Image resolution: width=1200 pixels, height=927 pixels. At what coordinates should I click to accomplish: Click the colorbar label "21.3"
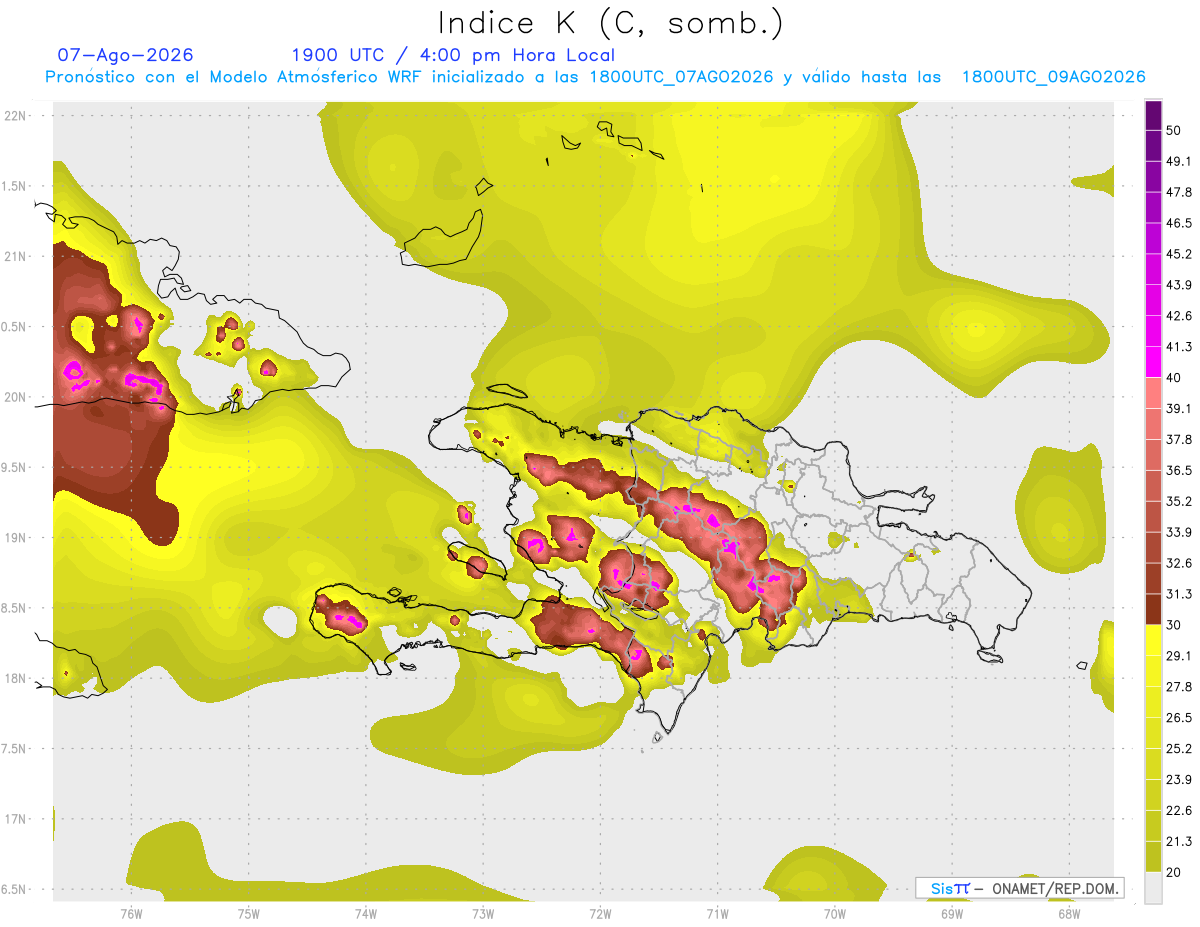pos(1179,841)
